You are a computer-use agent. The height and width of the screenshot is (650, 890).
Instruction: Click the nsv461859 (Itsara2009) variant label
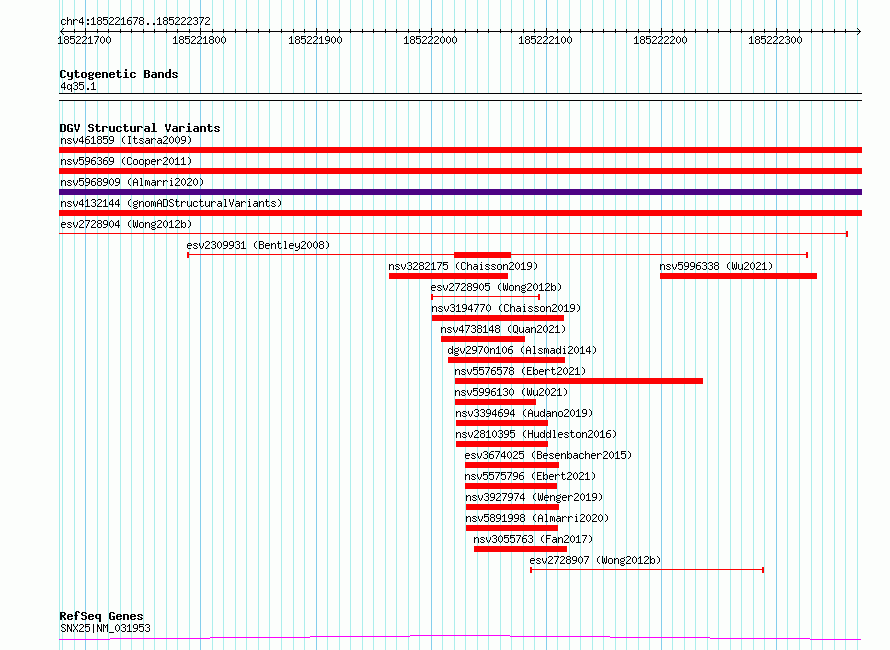pos(125,140)
